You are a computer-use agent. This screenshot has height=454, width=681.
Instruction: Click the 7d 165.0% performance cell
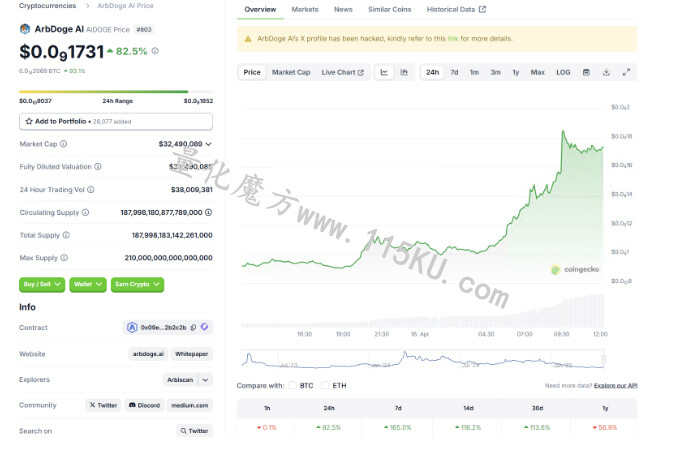(398, 427)
